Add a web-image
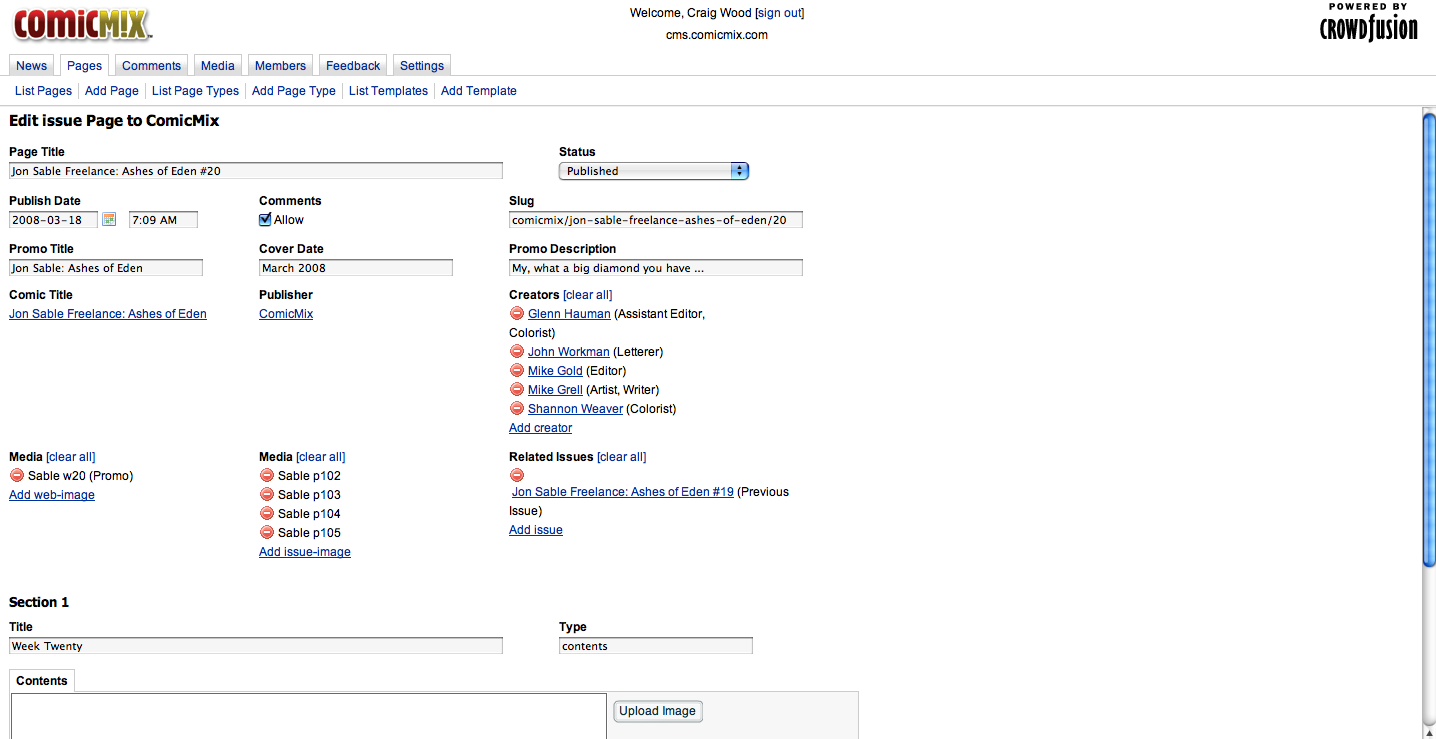The image size is (1436, 739). pyautogui.click(x=52, y=495)
